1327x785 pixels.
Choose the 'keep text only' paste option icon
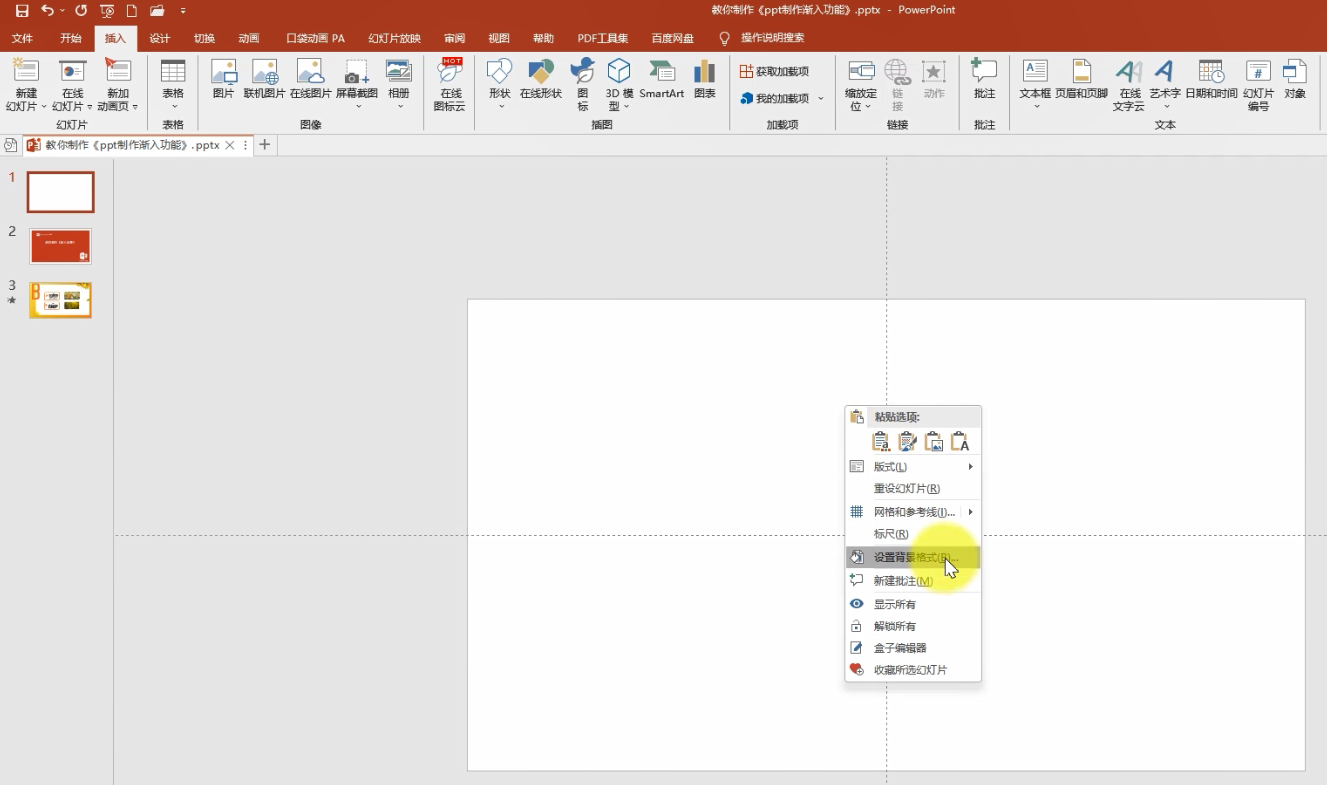960,442
